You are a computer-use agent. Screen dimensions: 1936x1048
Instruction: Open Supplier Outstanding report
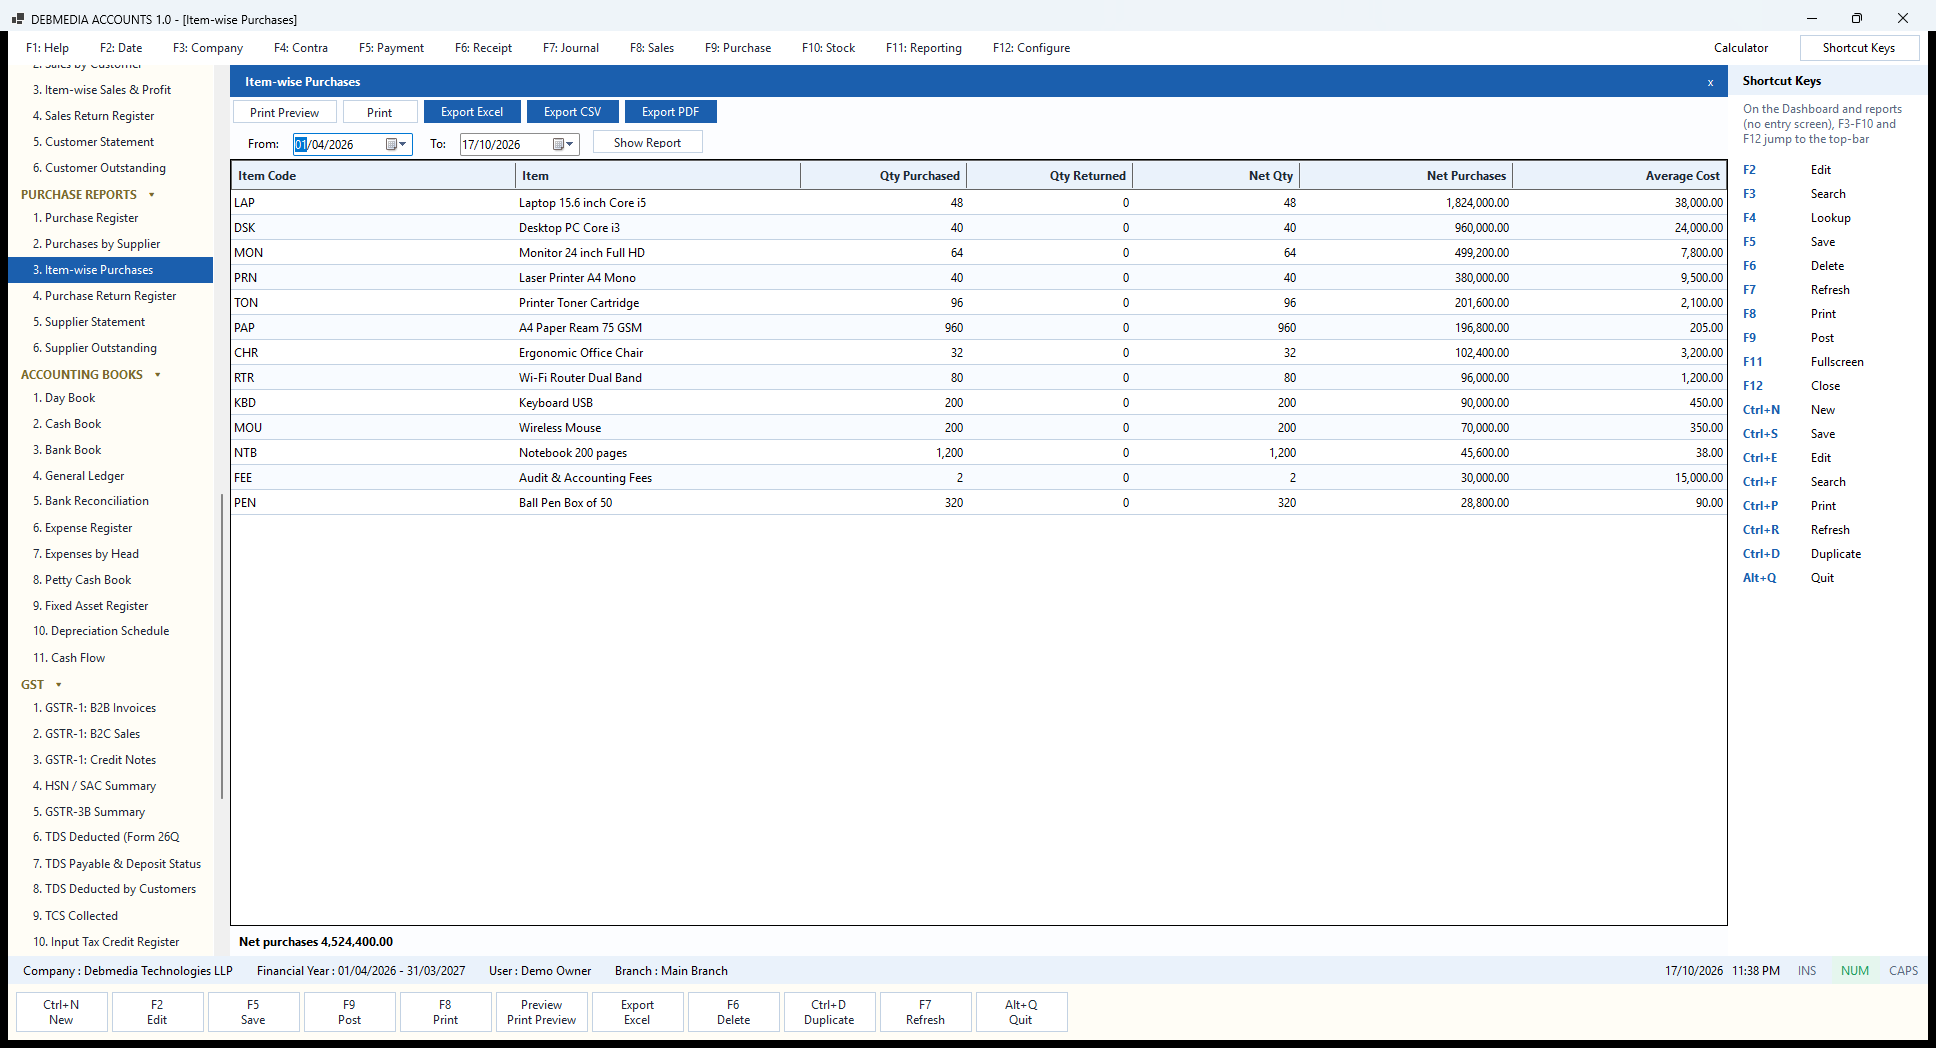[110, 348]
